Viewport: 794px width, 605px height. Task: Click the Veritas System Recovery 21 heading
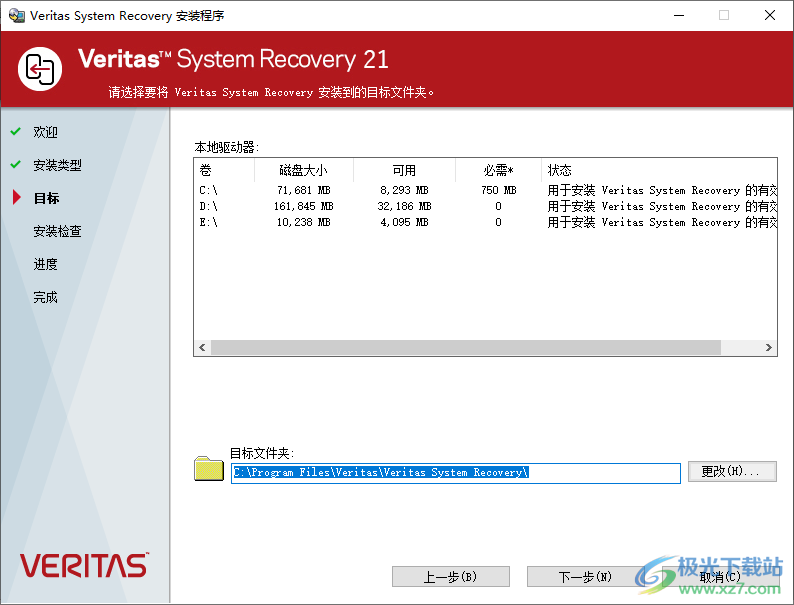coord(233,59)
